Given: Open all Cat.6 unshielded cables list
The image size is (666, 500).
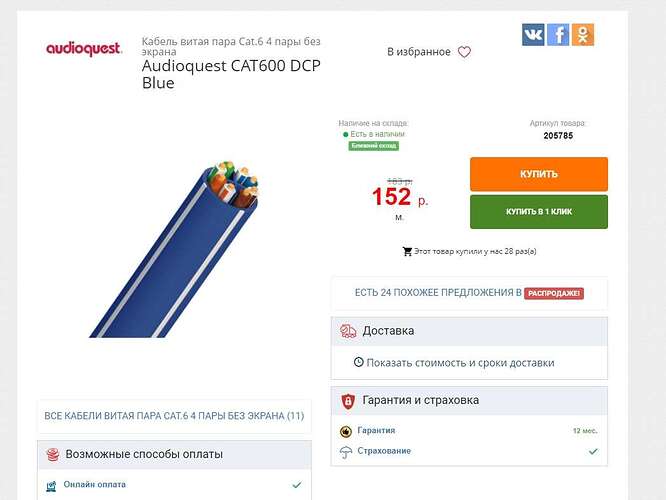Looking at the screenshot, I should coord(174,416).
